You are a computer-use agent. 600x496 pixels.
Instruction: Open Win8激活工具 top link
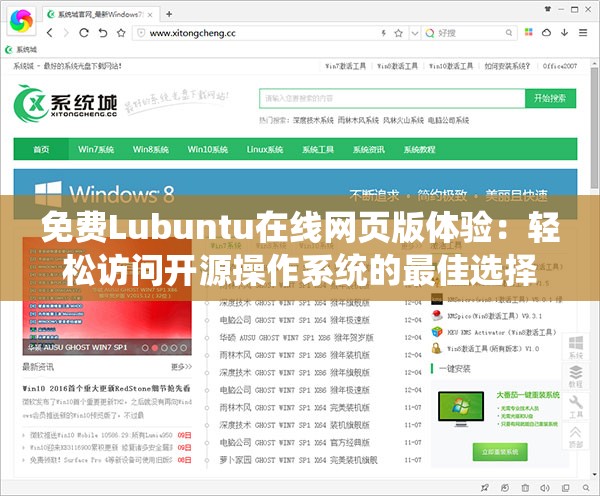[397, 66]
